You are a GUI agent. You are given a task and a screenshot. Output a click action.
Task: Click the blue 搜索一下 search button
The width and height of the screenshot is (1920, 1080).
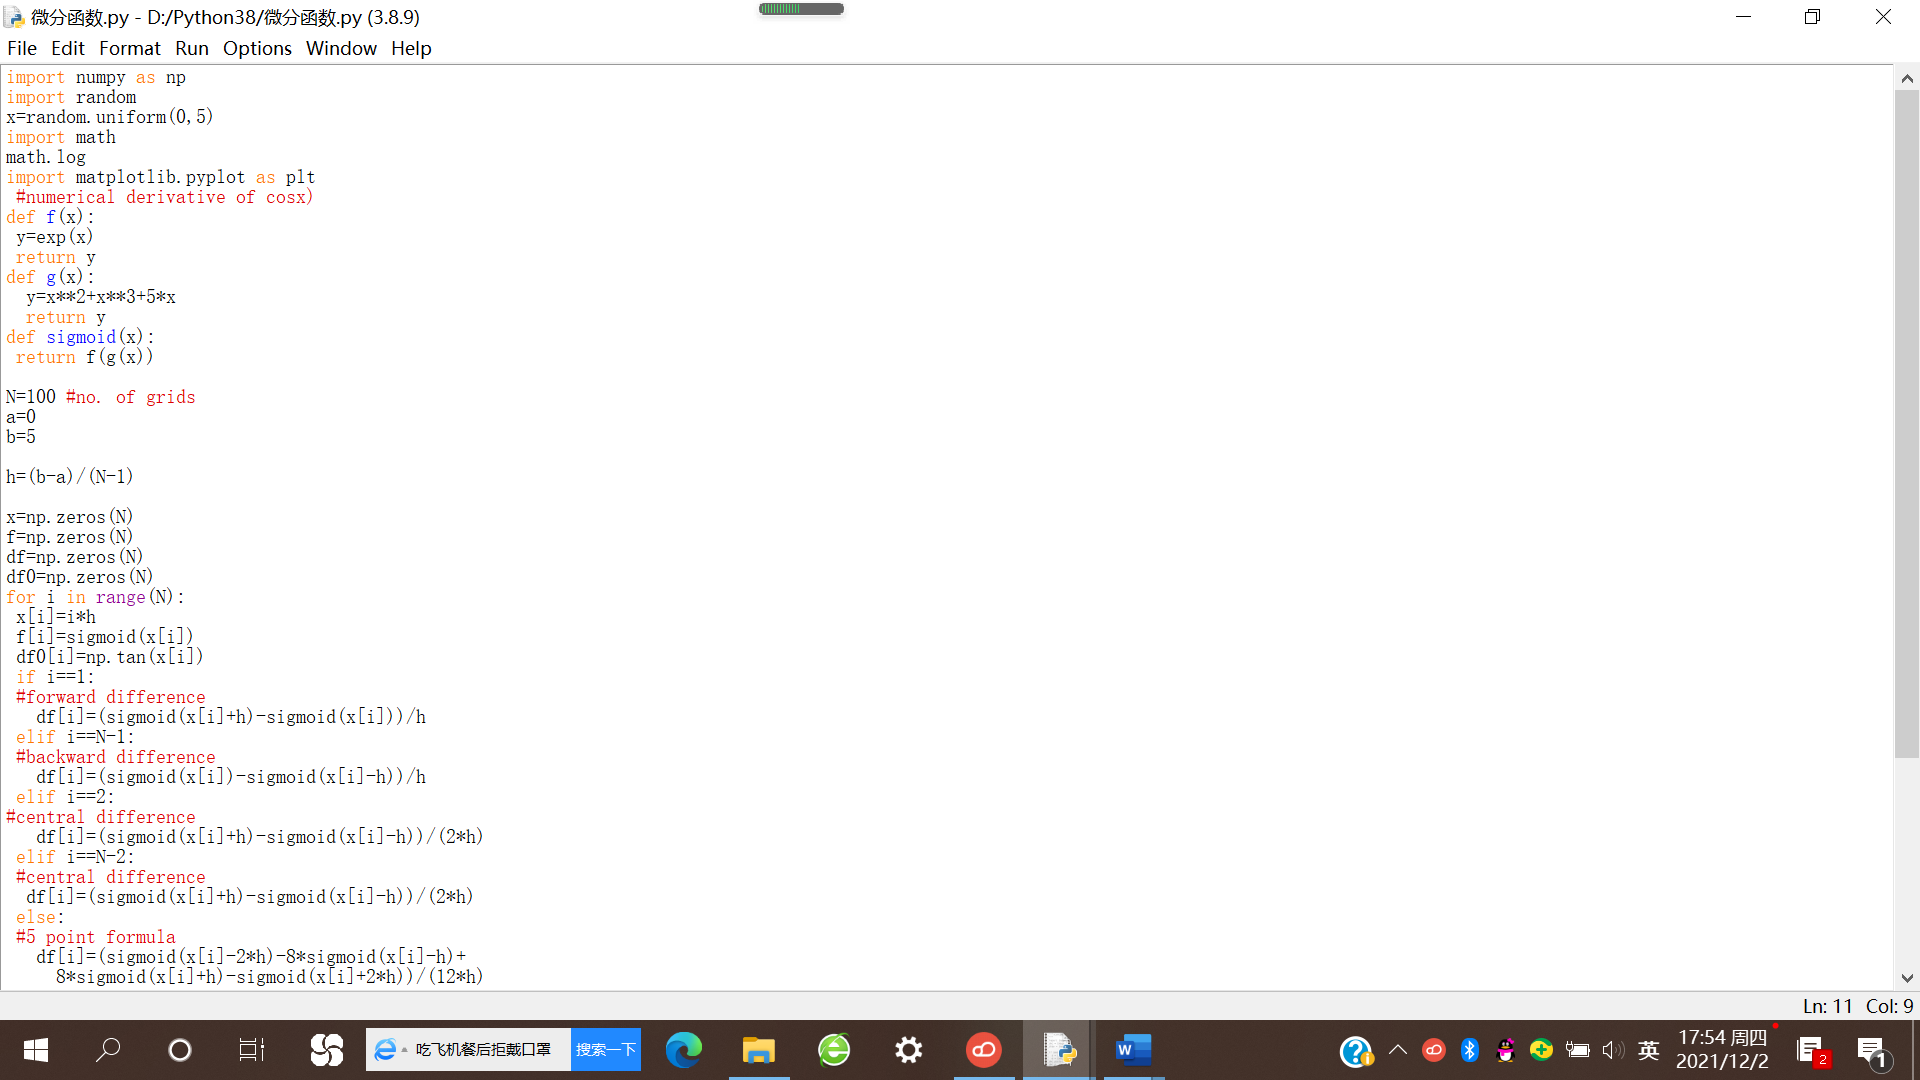pyautogui.click(x=606, y=1050)
